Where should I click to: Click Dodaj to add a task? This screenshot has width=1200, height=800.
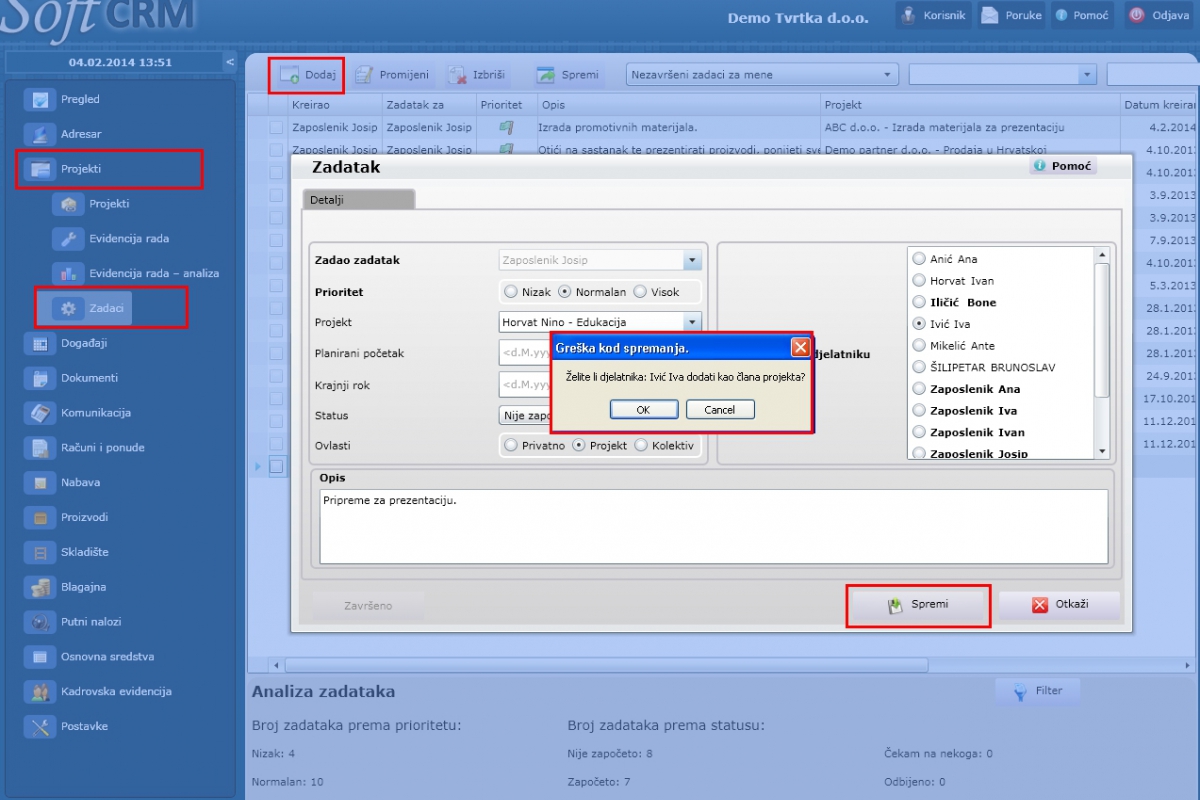[307, 75]
